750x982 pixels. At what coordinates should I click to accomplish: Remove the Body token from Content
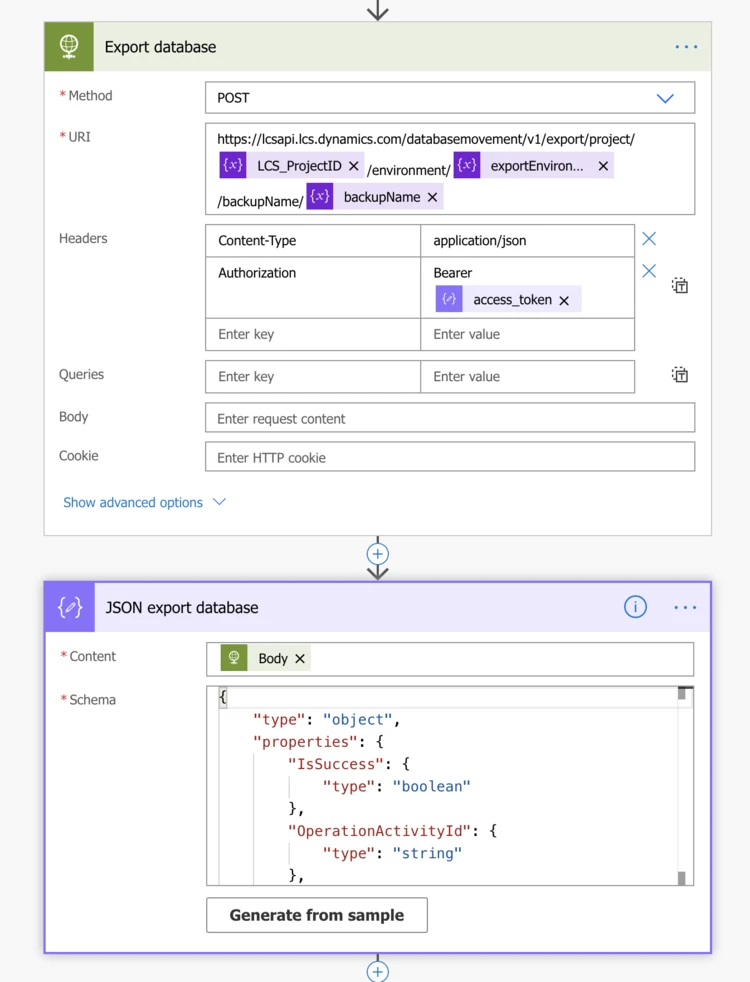300,659
